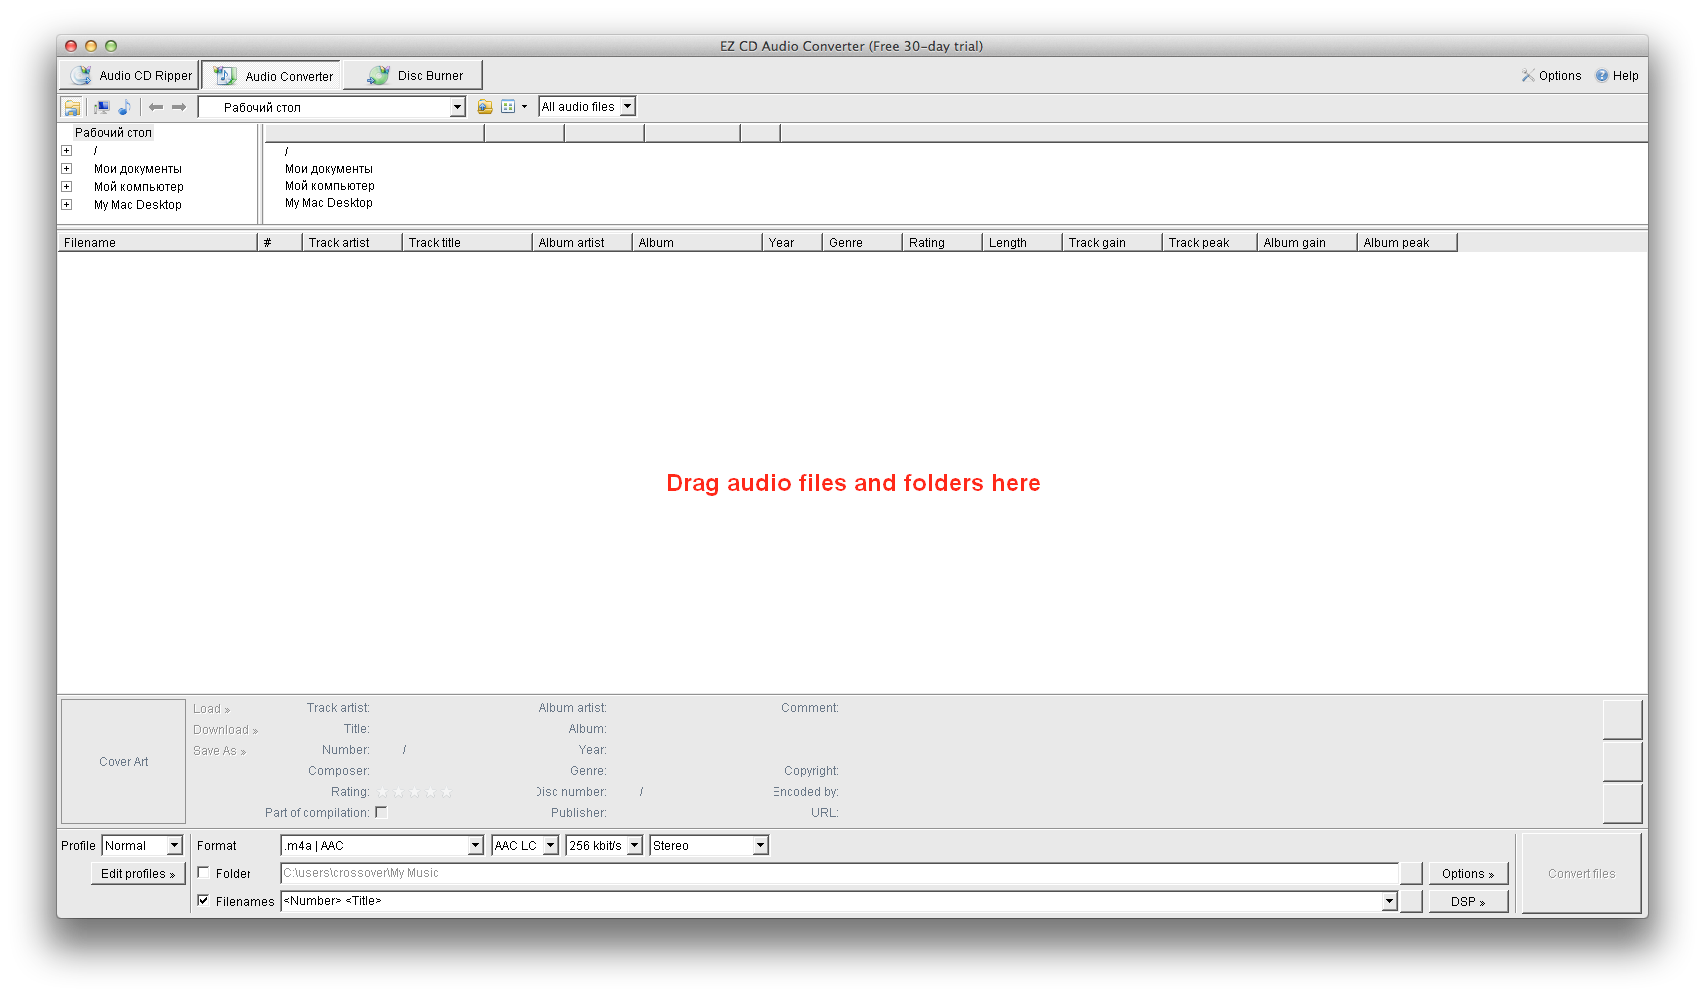Click Edit profiles button

pos(138,874)
